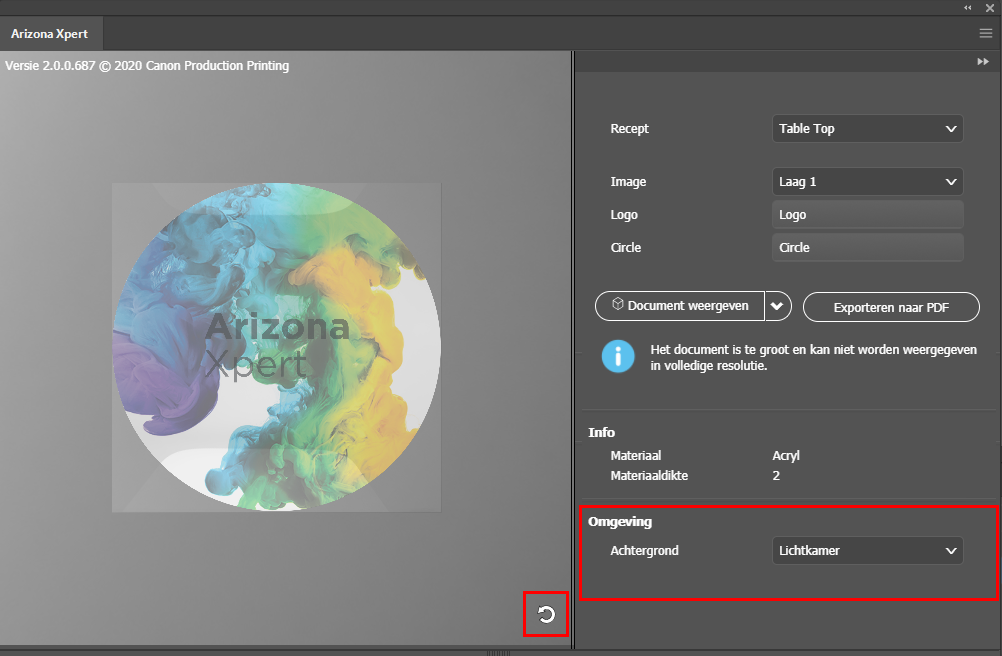Click the Materiaaldikte value '2'
1002x656 pixels.
[776, 475]
